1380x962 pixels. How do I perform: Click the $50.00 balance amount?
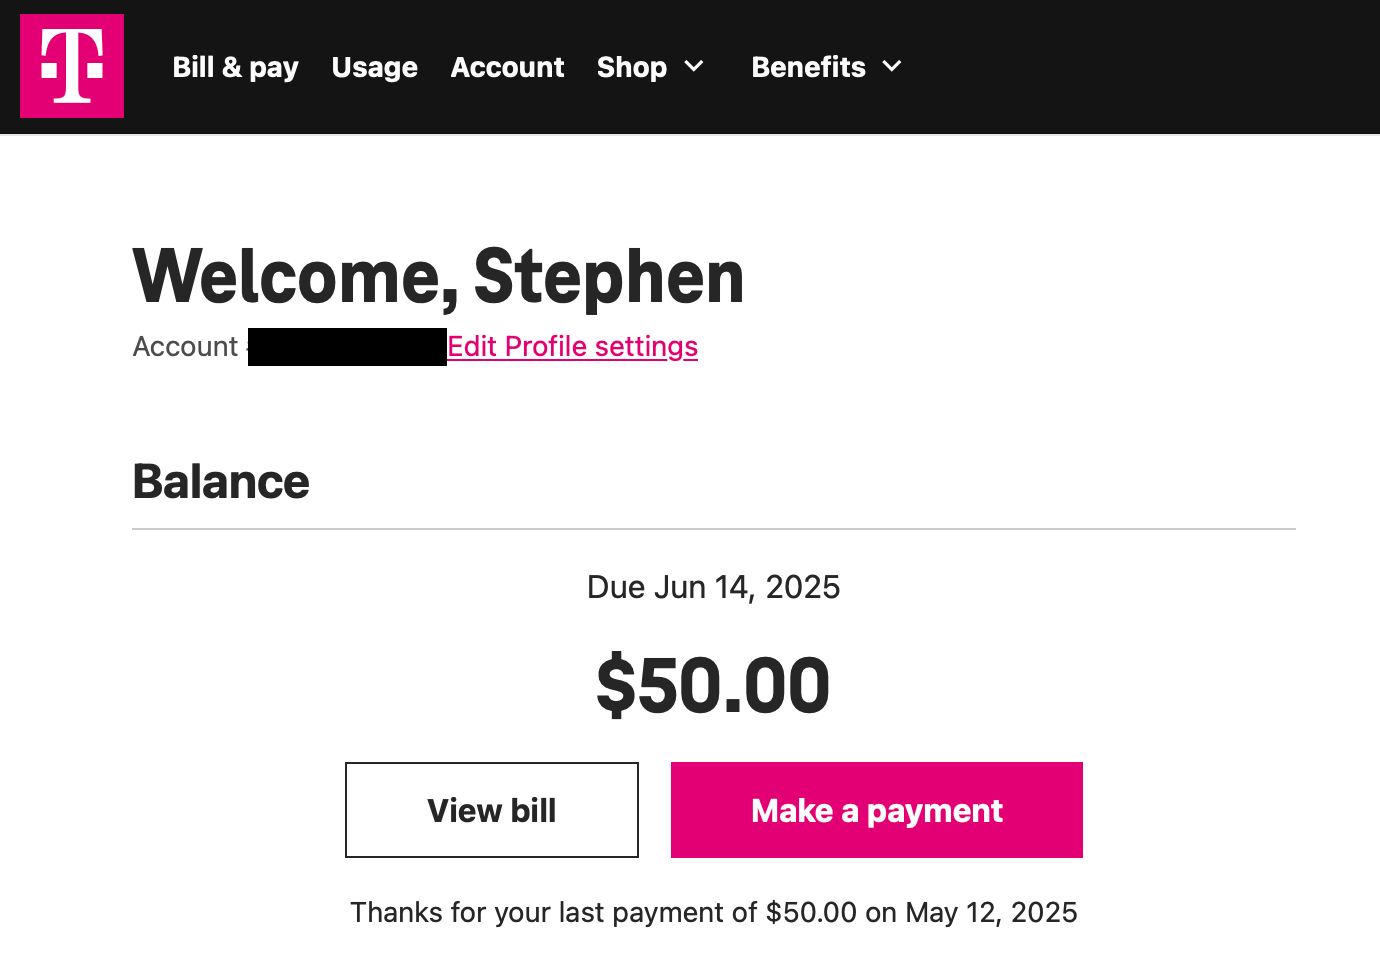click(x=713, y=684)
